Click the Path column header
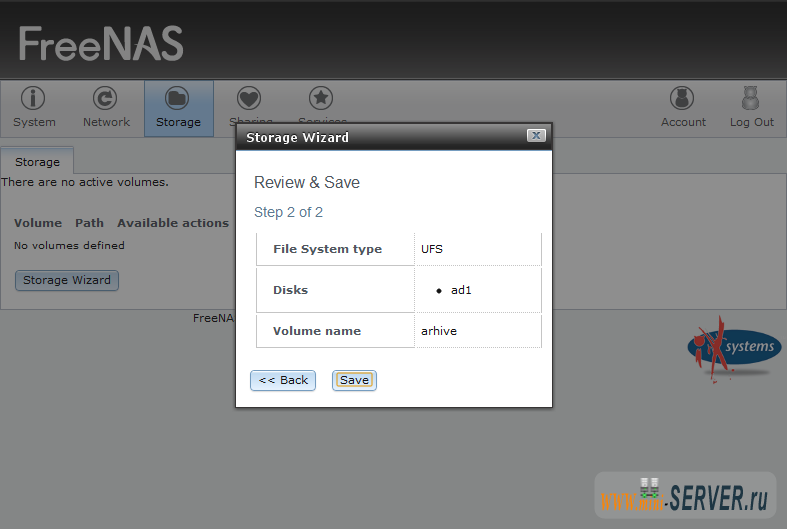Screen dimensions: 787x529 [x=89, y=223]
